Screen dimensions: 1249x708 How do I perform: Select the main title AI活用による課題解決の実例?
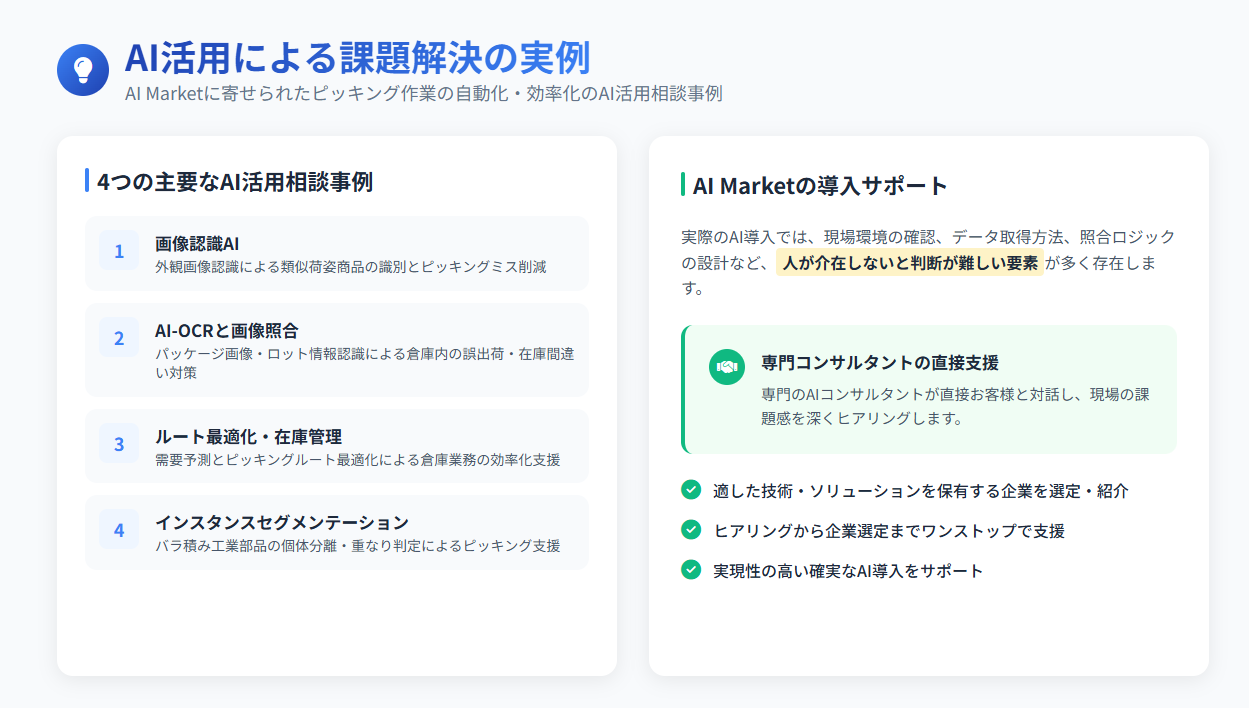(x=357, y=58)
